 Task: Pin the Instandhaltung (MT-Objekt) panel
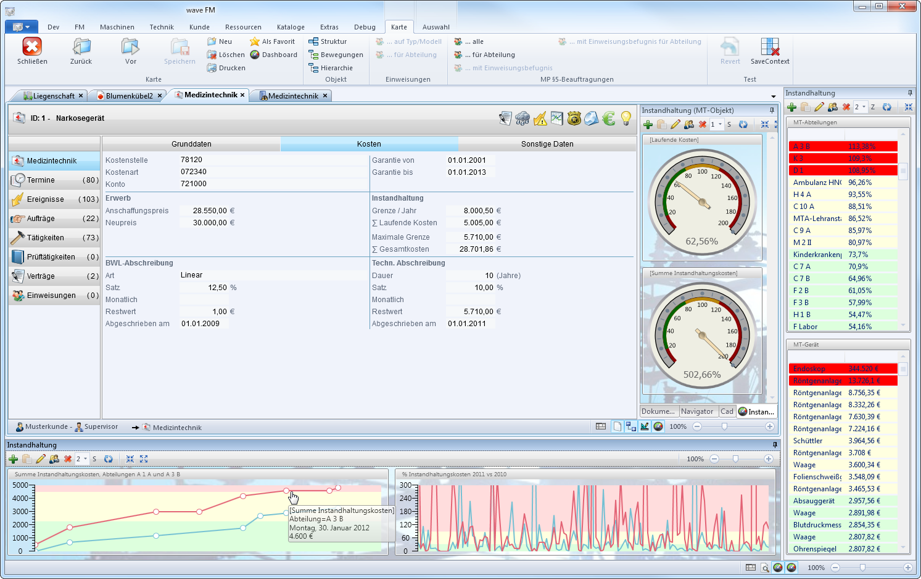[772, 110]
